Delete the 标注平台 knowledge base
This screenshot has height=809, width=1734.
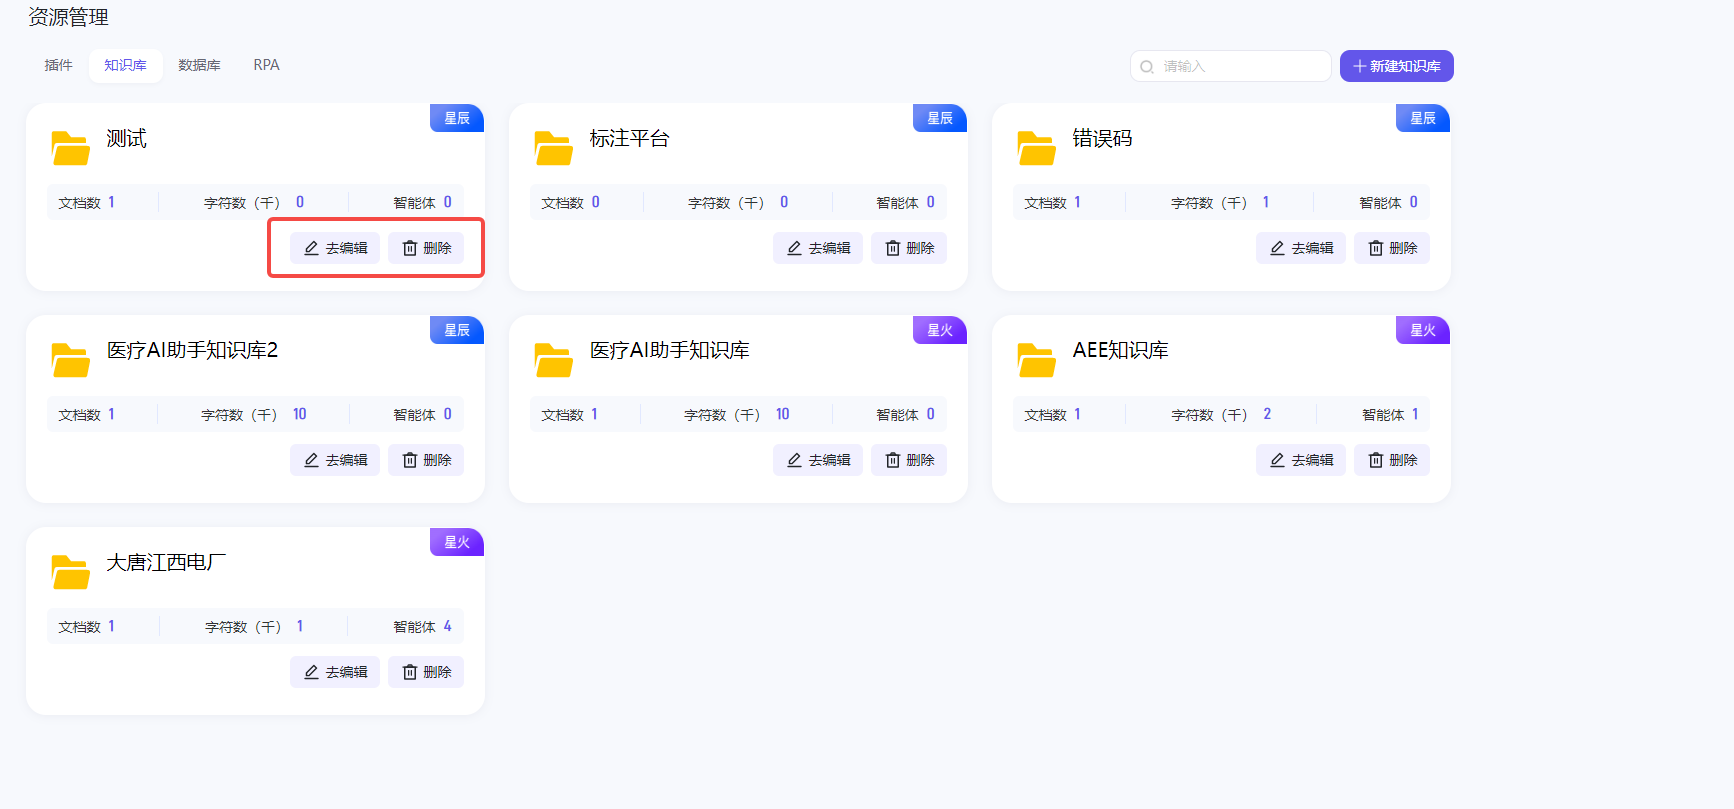coord(909,248)
